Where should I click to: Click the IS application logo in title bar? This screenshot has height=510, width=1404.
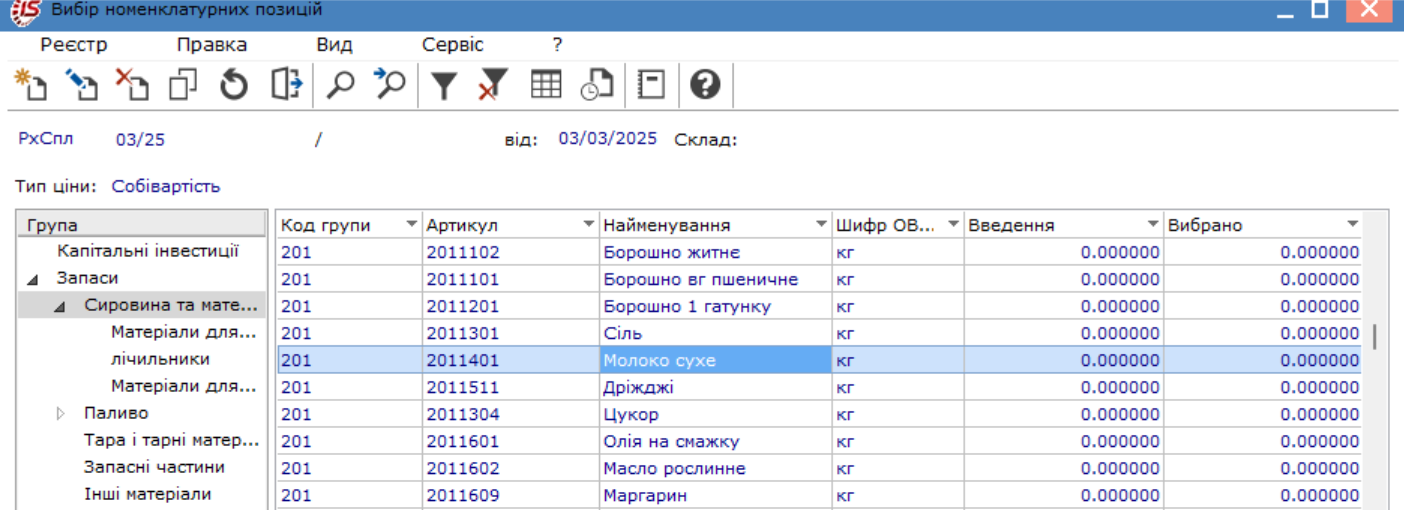coord(25,11)
